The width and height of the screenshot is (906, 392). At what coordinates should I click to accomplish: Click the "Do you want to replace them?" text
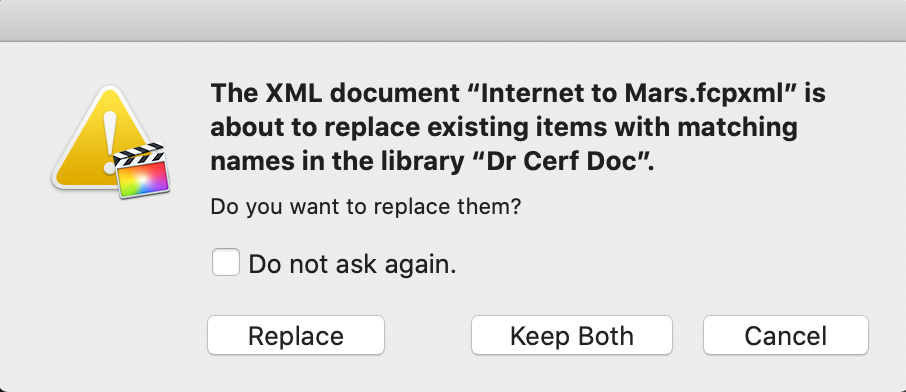coord(366,206)
